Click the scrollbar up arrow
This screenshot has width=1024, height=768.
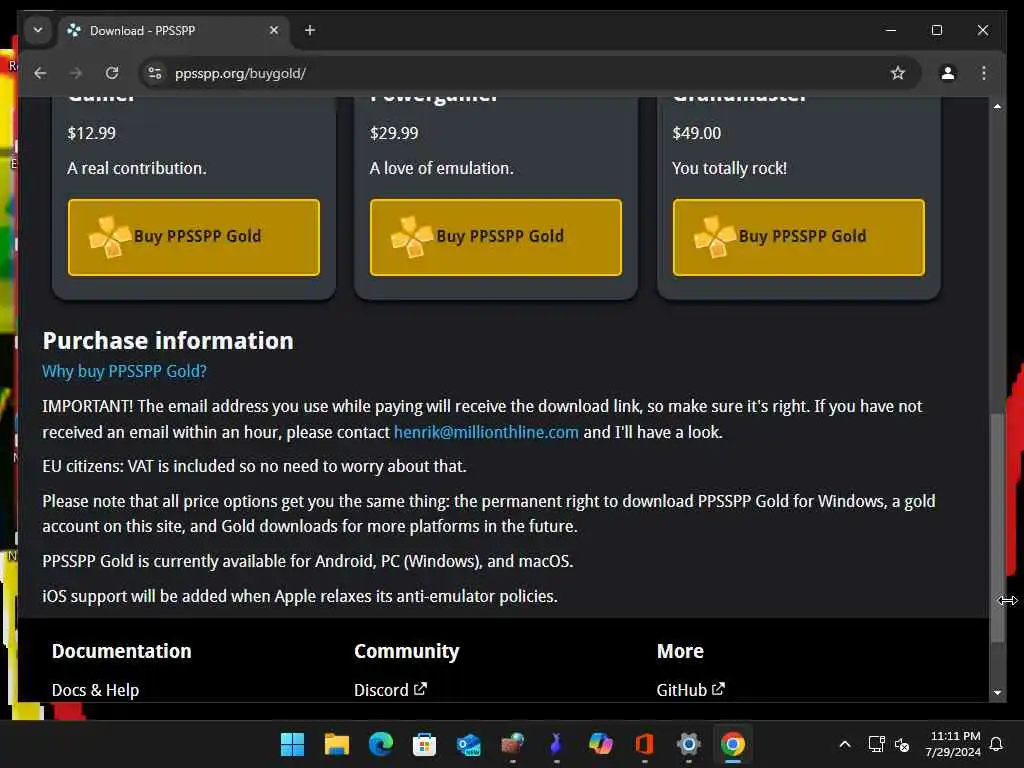point(997,106)
